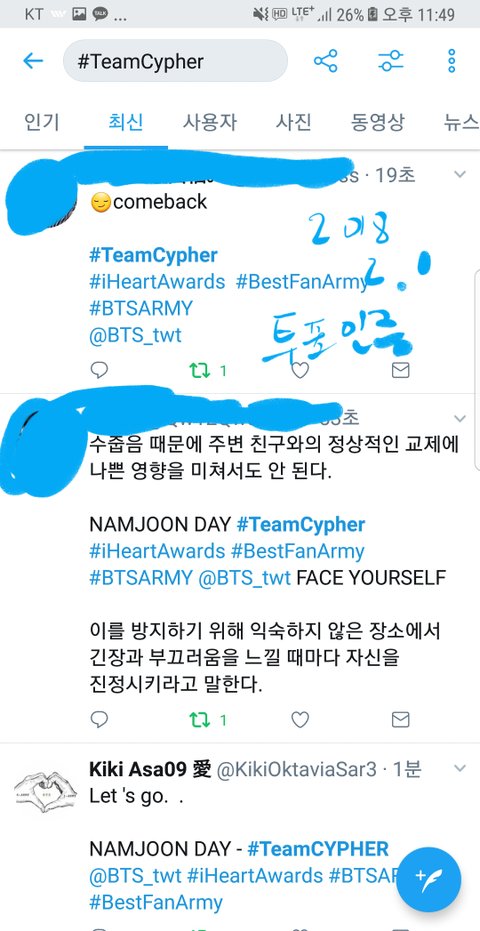Screen dimensions: 480x931
Task: Expand options chevron on the second tweet
Action: [x=460, y=419]
